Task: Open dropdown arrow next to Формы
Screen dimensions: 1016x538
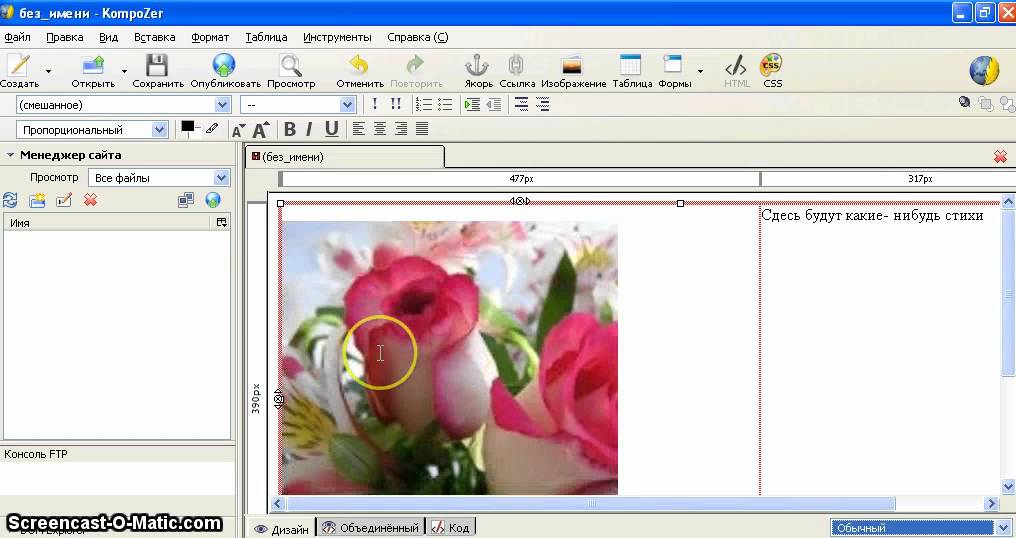Action: pyautogui.click(x=700, y=71)
